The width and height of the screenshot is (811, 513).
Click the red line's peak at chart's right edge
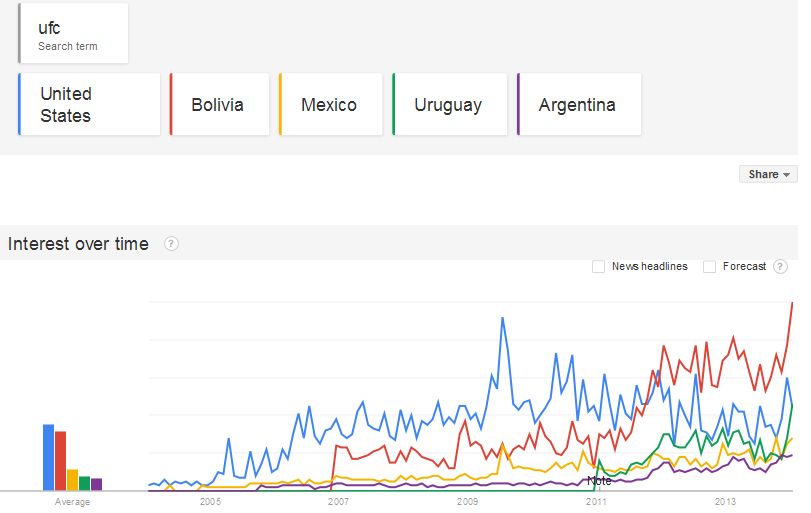(x=793, y=303)
